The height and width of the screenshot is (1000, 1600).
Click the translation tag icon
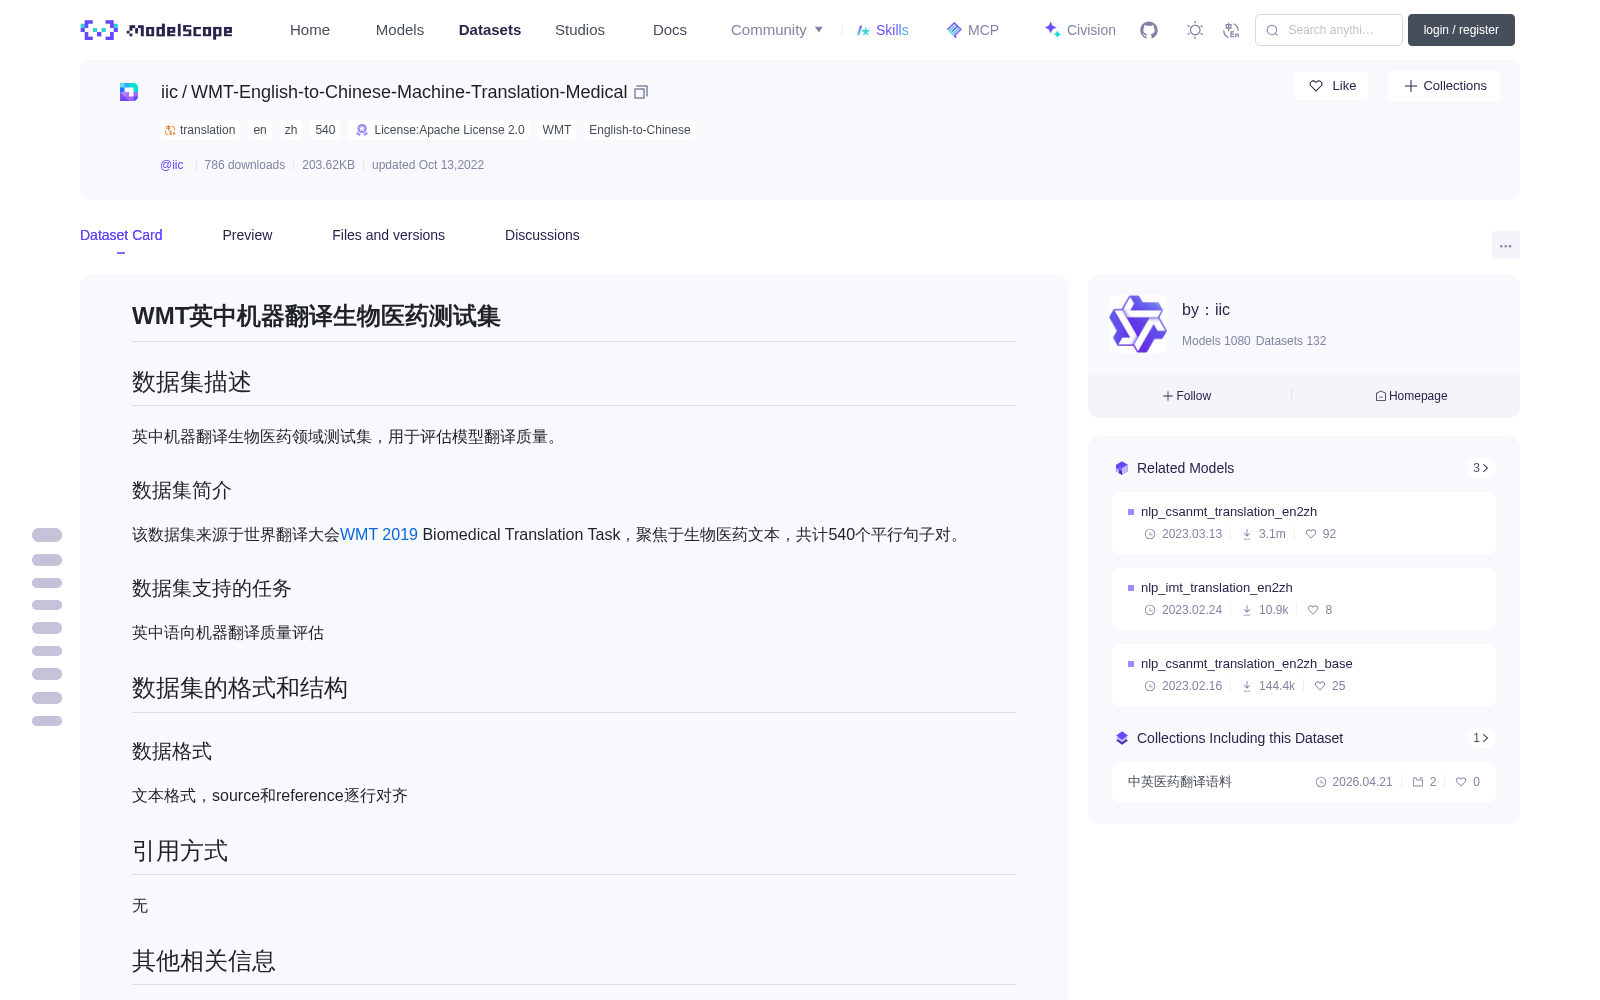click(x=170, y=130)
